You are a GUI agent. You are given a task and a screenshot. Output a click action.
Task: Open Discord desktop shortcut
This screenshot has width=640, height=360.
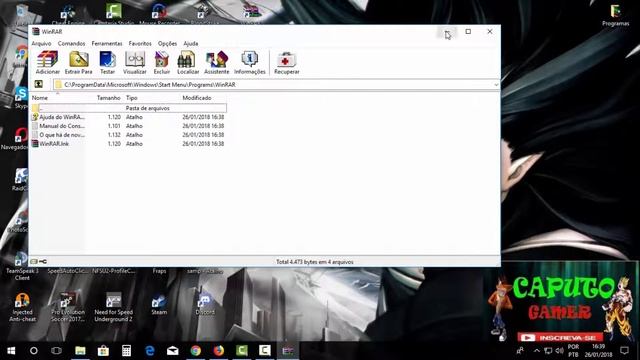[x=204, y=305]
